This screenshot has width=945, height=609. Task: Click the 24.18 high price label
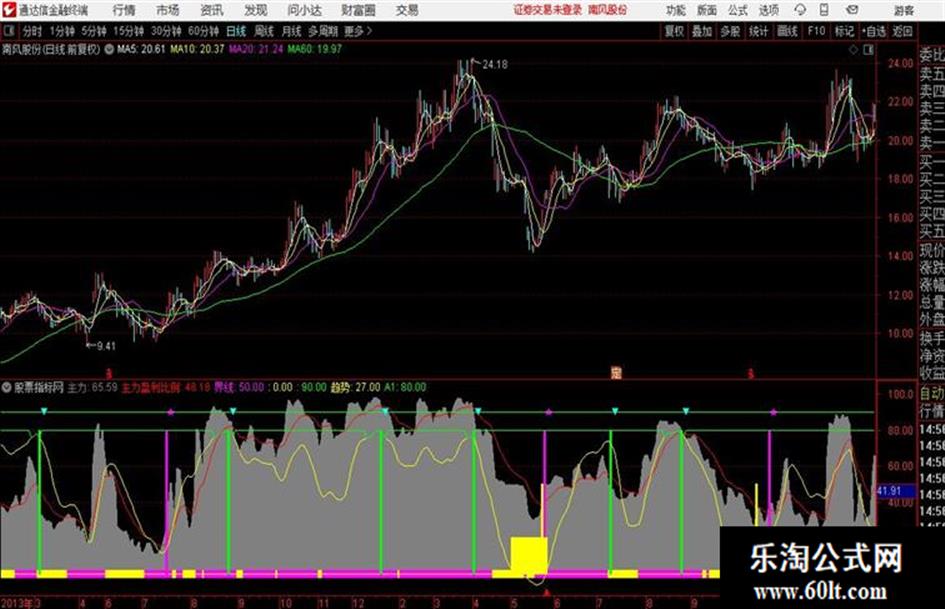point(495,64)
